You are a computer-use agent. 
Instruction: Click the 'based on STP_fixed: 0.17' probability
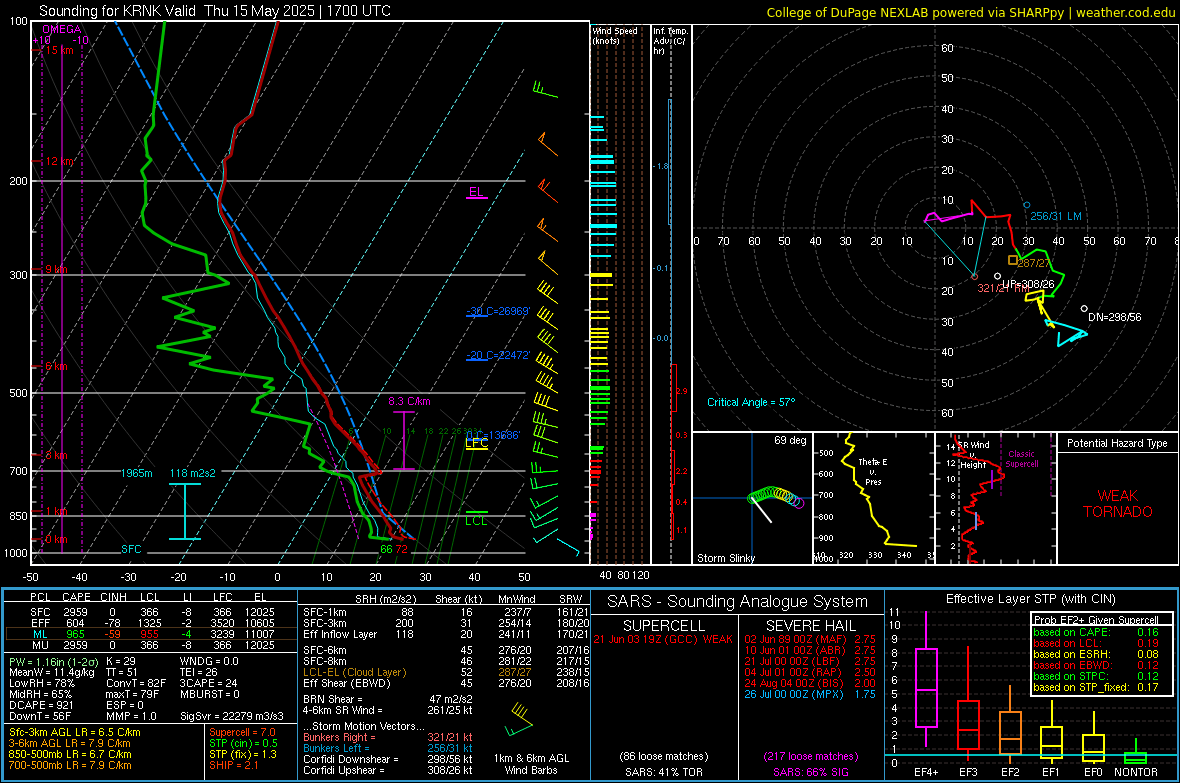(x=1096, y=687)
